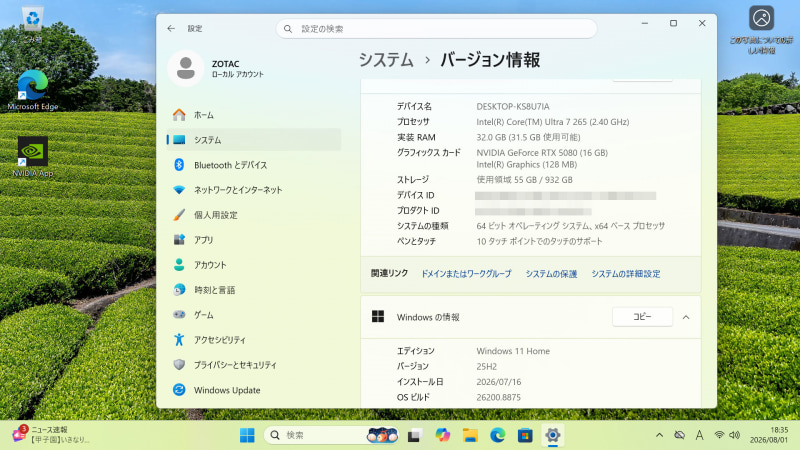This screenshot has height=450, width=800.
Task: Open システムの詳細設定 link
Action: [x=626, y=273]
